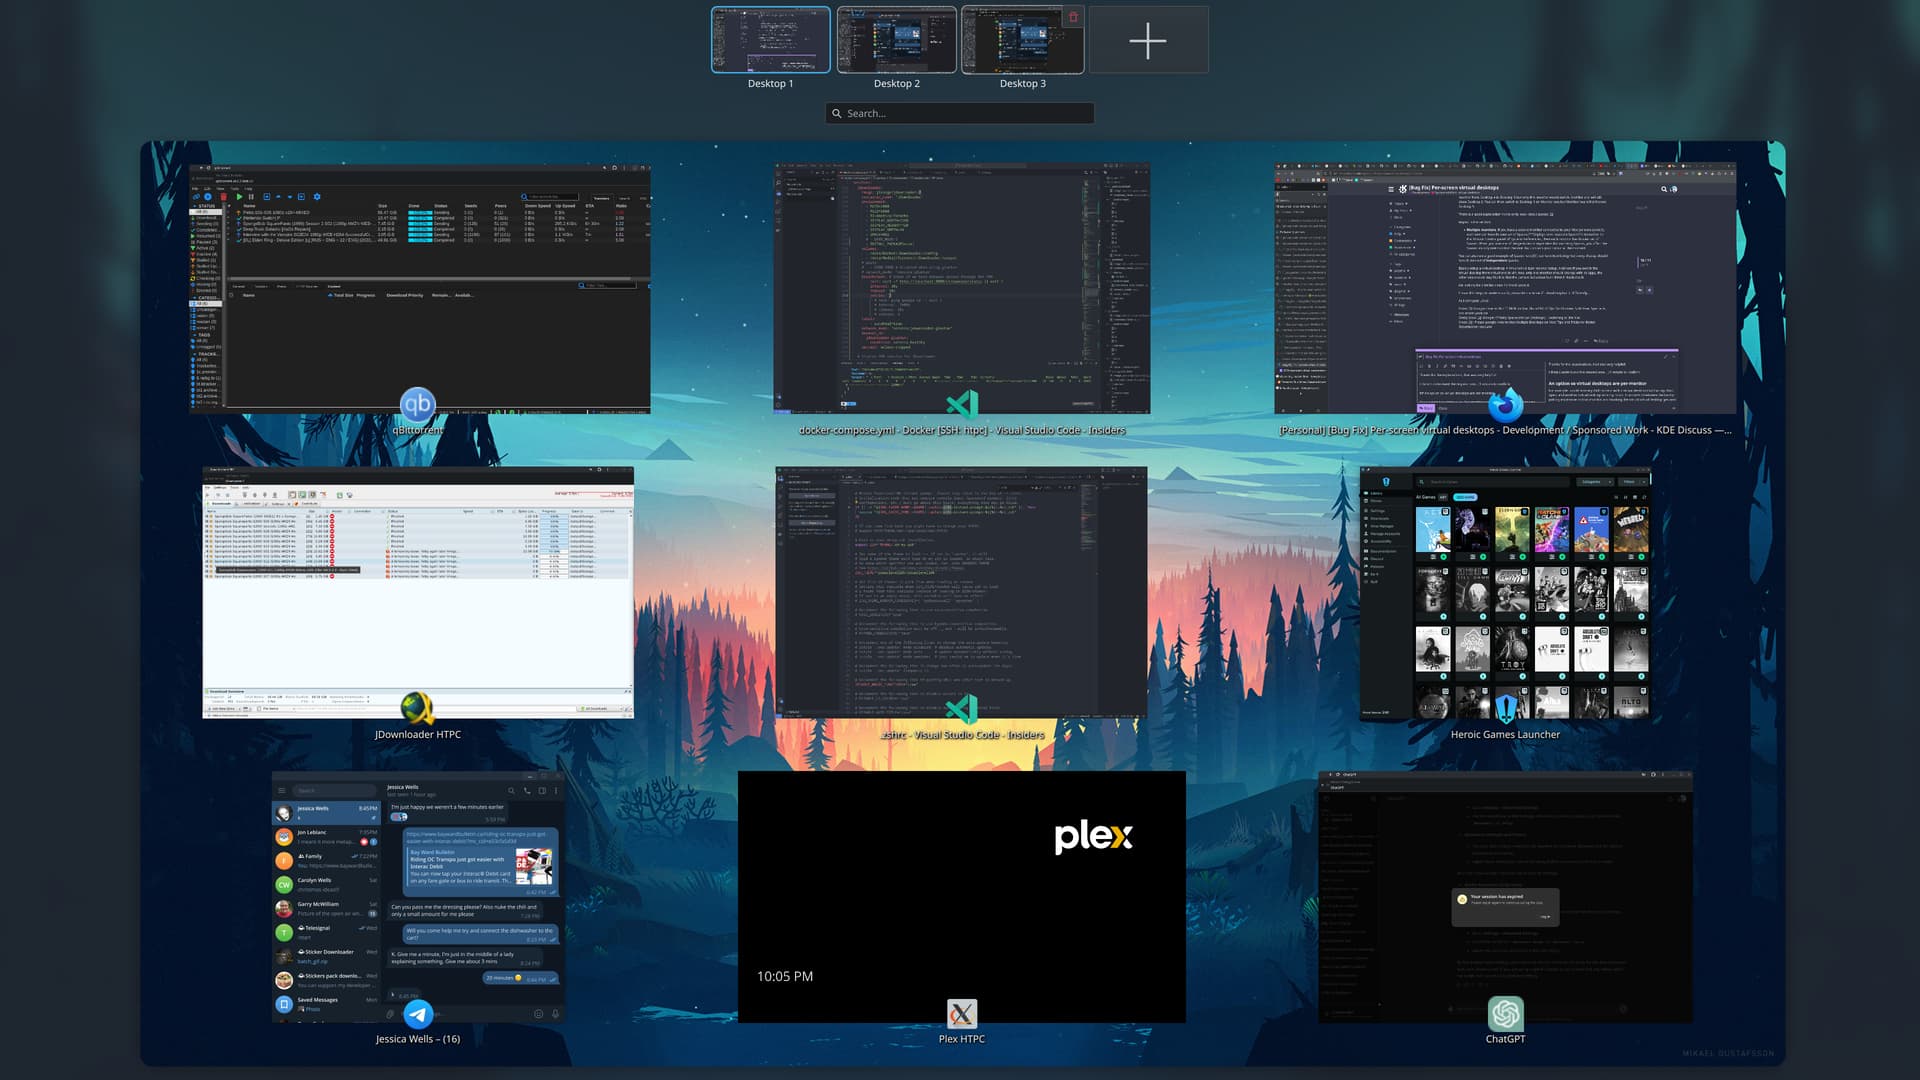This screenshot has width=1920, height=1080.
Task: Open the JDownloader HTPC window preview
Action: [x=418, y=590]
